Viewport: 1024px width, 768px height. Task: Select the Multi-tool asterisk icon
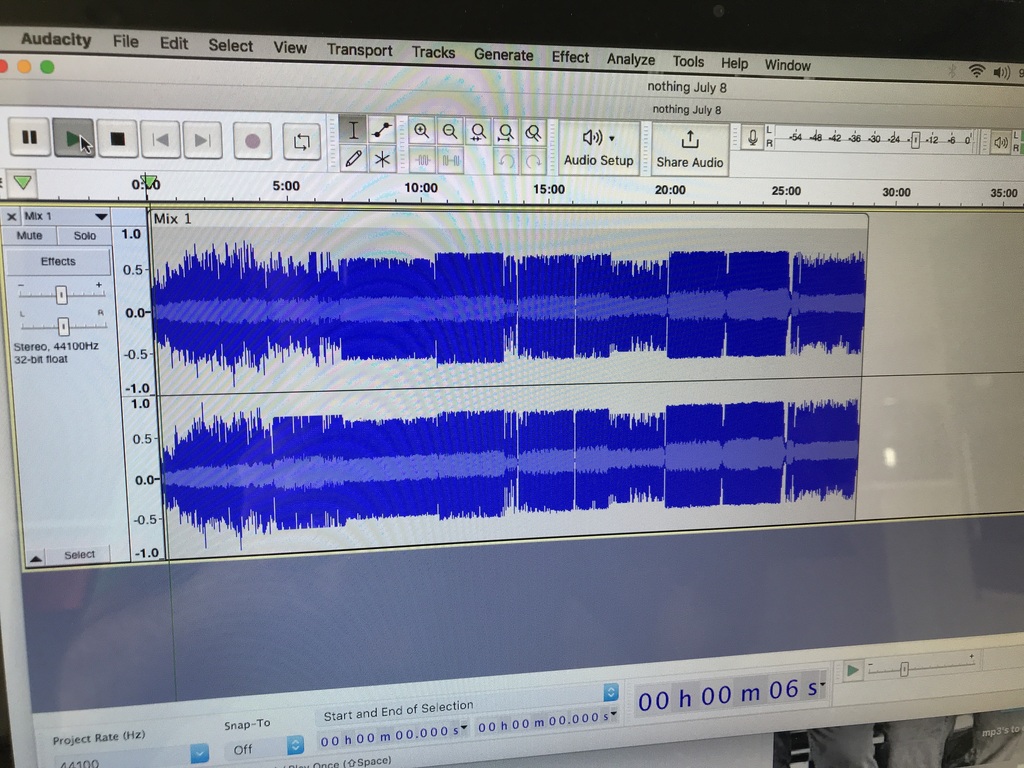point(382,159)
